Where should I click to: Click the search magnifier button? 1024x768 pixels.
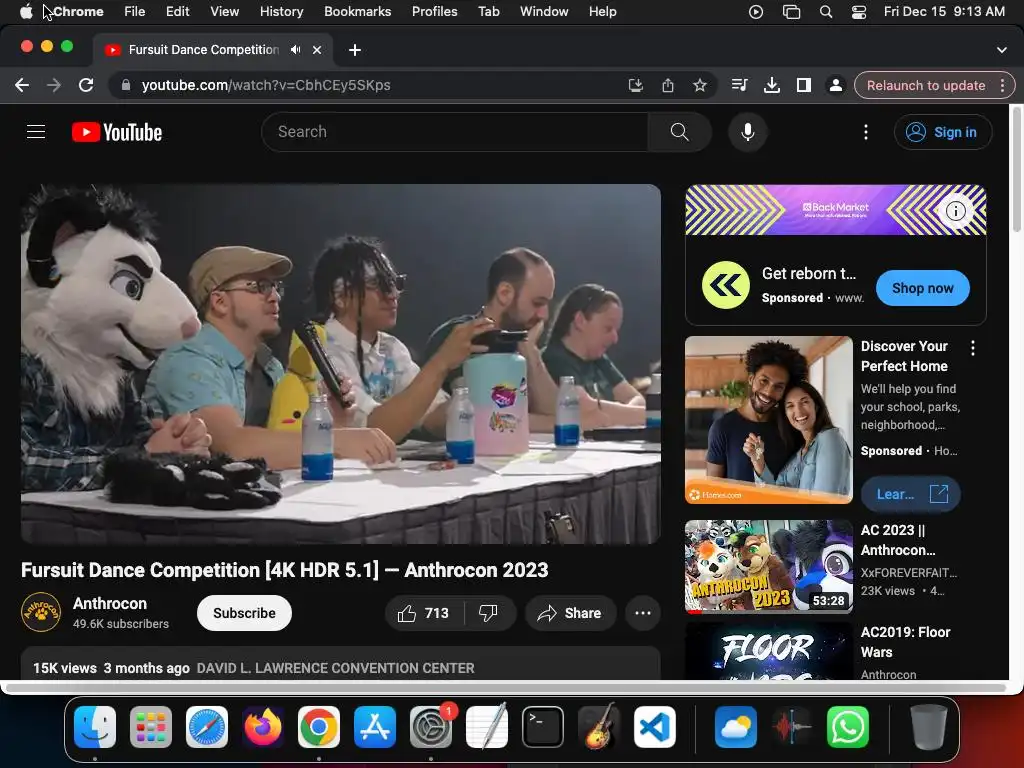click(x=679, y=132)
